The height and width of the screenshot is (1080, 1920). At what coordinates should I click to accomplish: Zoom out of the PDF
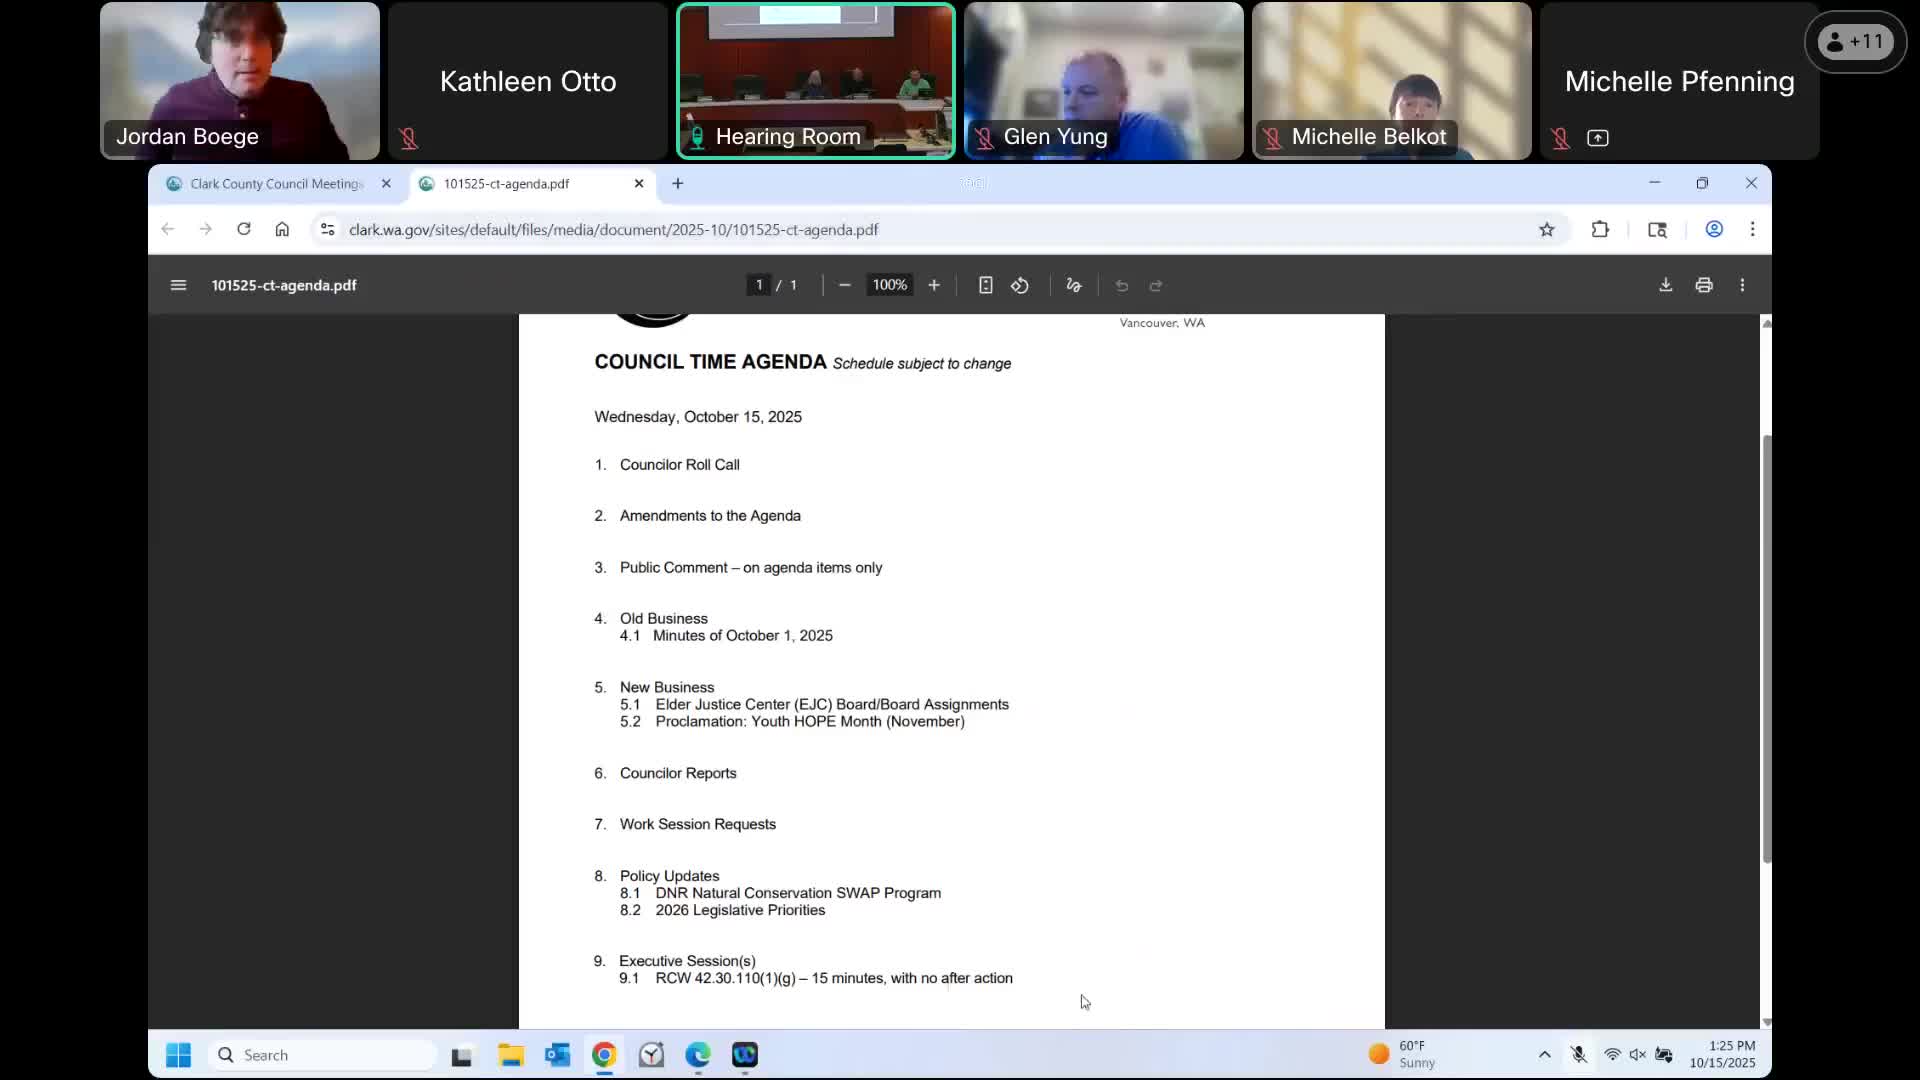845,285
